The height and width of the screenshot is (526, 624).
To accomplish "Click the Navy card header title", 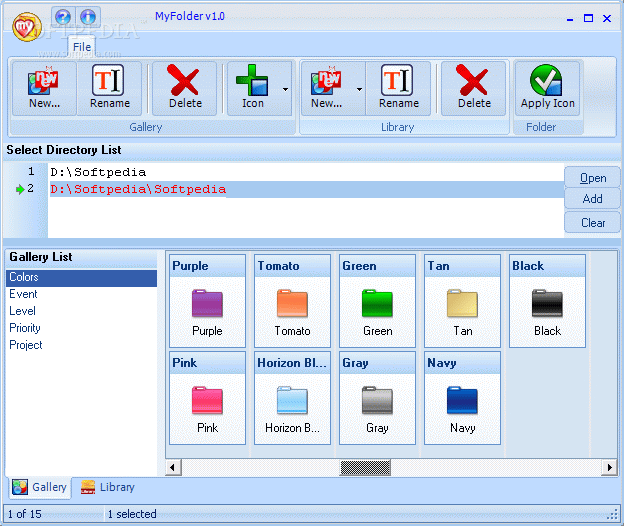I will tap(442, 363).
